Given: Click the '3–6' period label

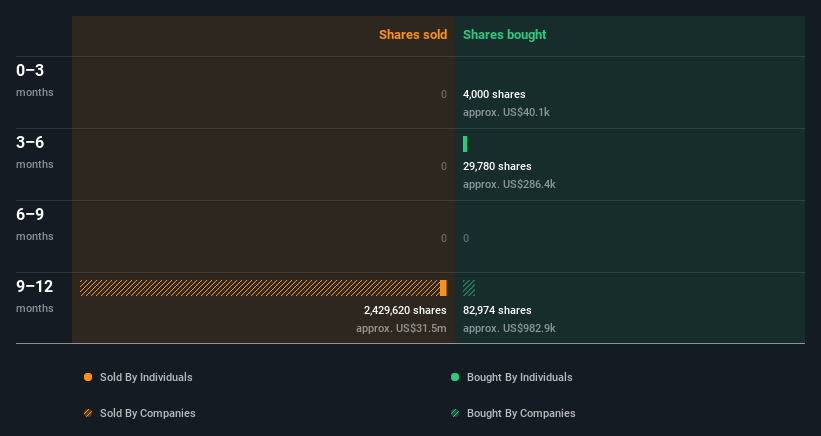Looking at the screenshot, I should [x=30, y=142].
